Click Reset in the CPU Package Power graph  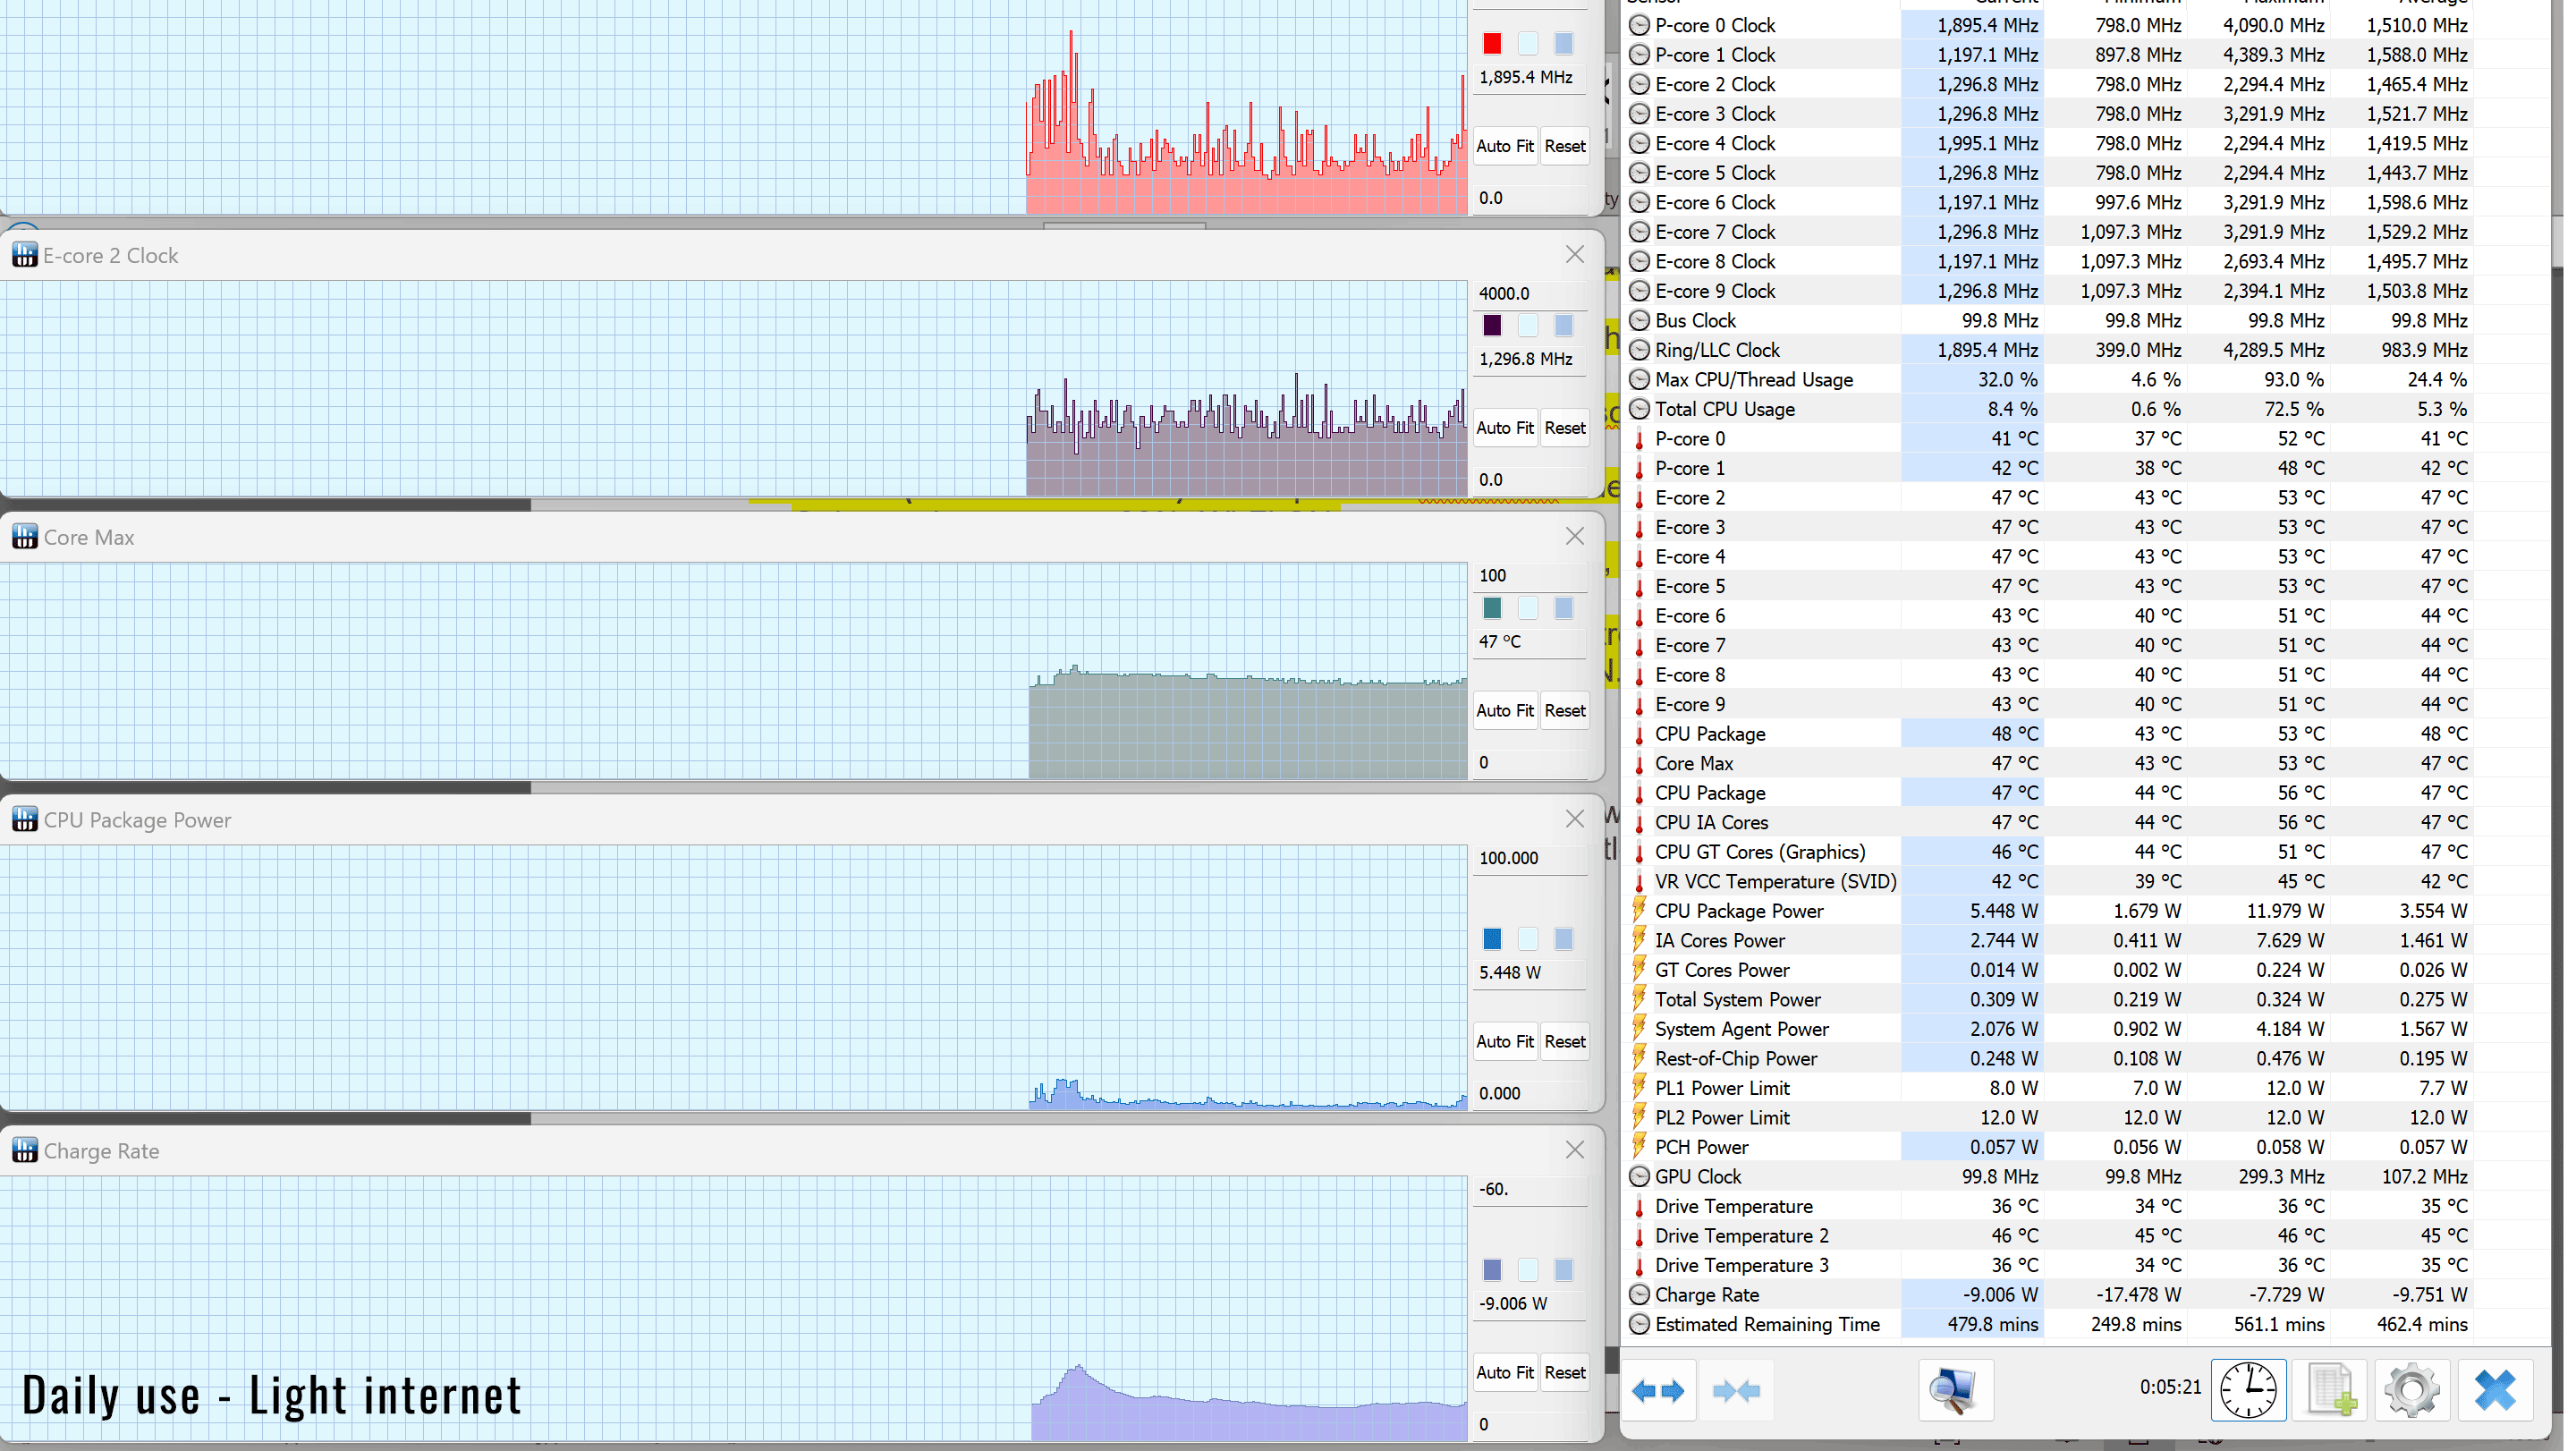click(x=1564, y=1042)
